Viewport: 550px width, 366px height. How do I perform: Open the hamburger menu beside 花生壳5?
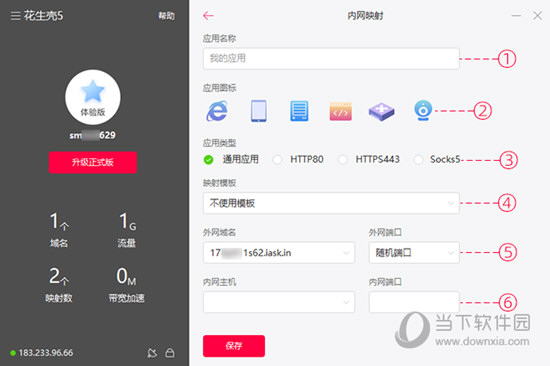pos(15,16)
